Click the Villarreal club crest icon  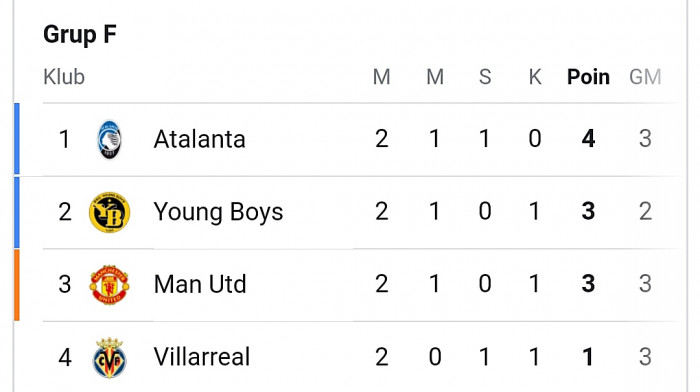[x=109, y=358]
